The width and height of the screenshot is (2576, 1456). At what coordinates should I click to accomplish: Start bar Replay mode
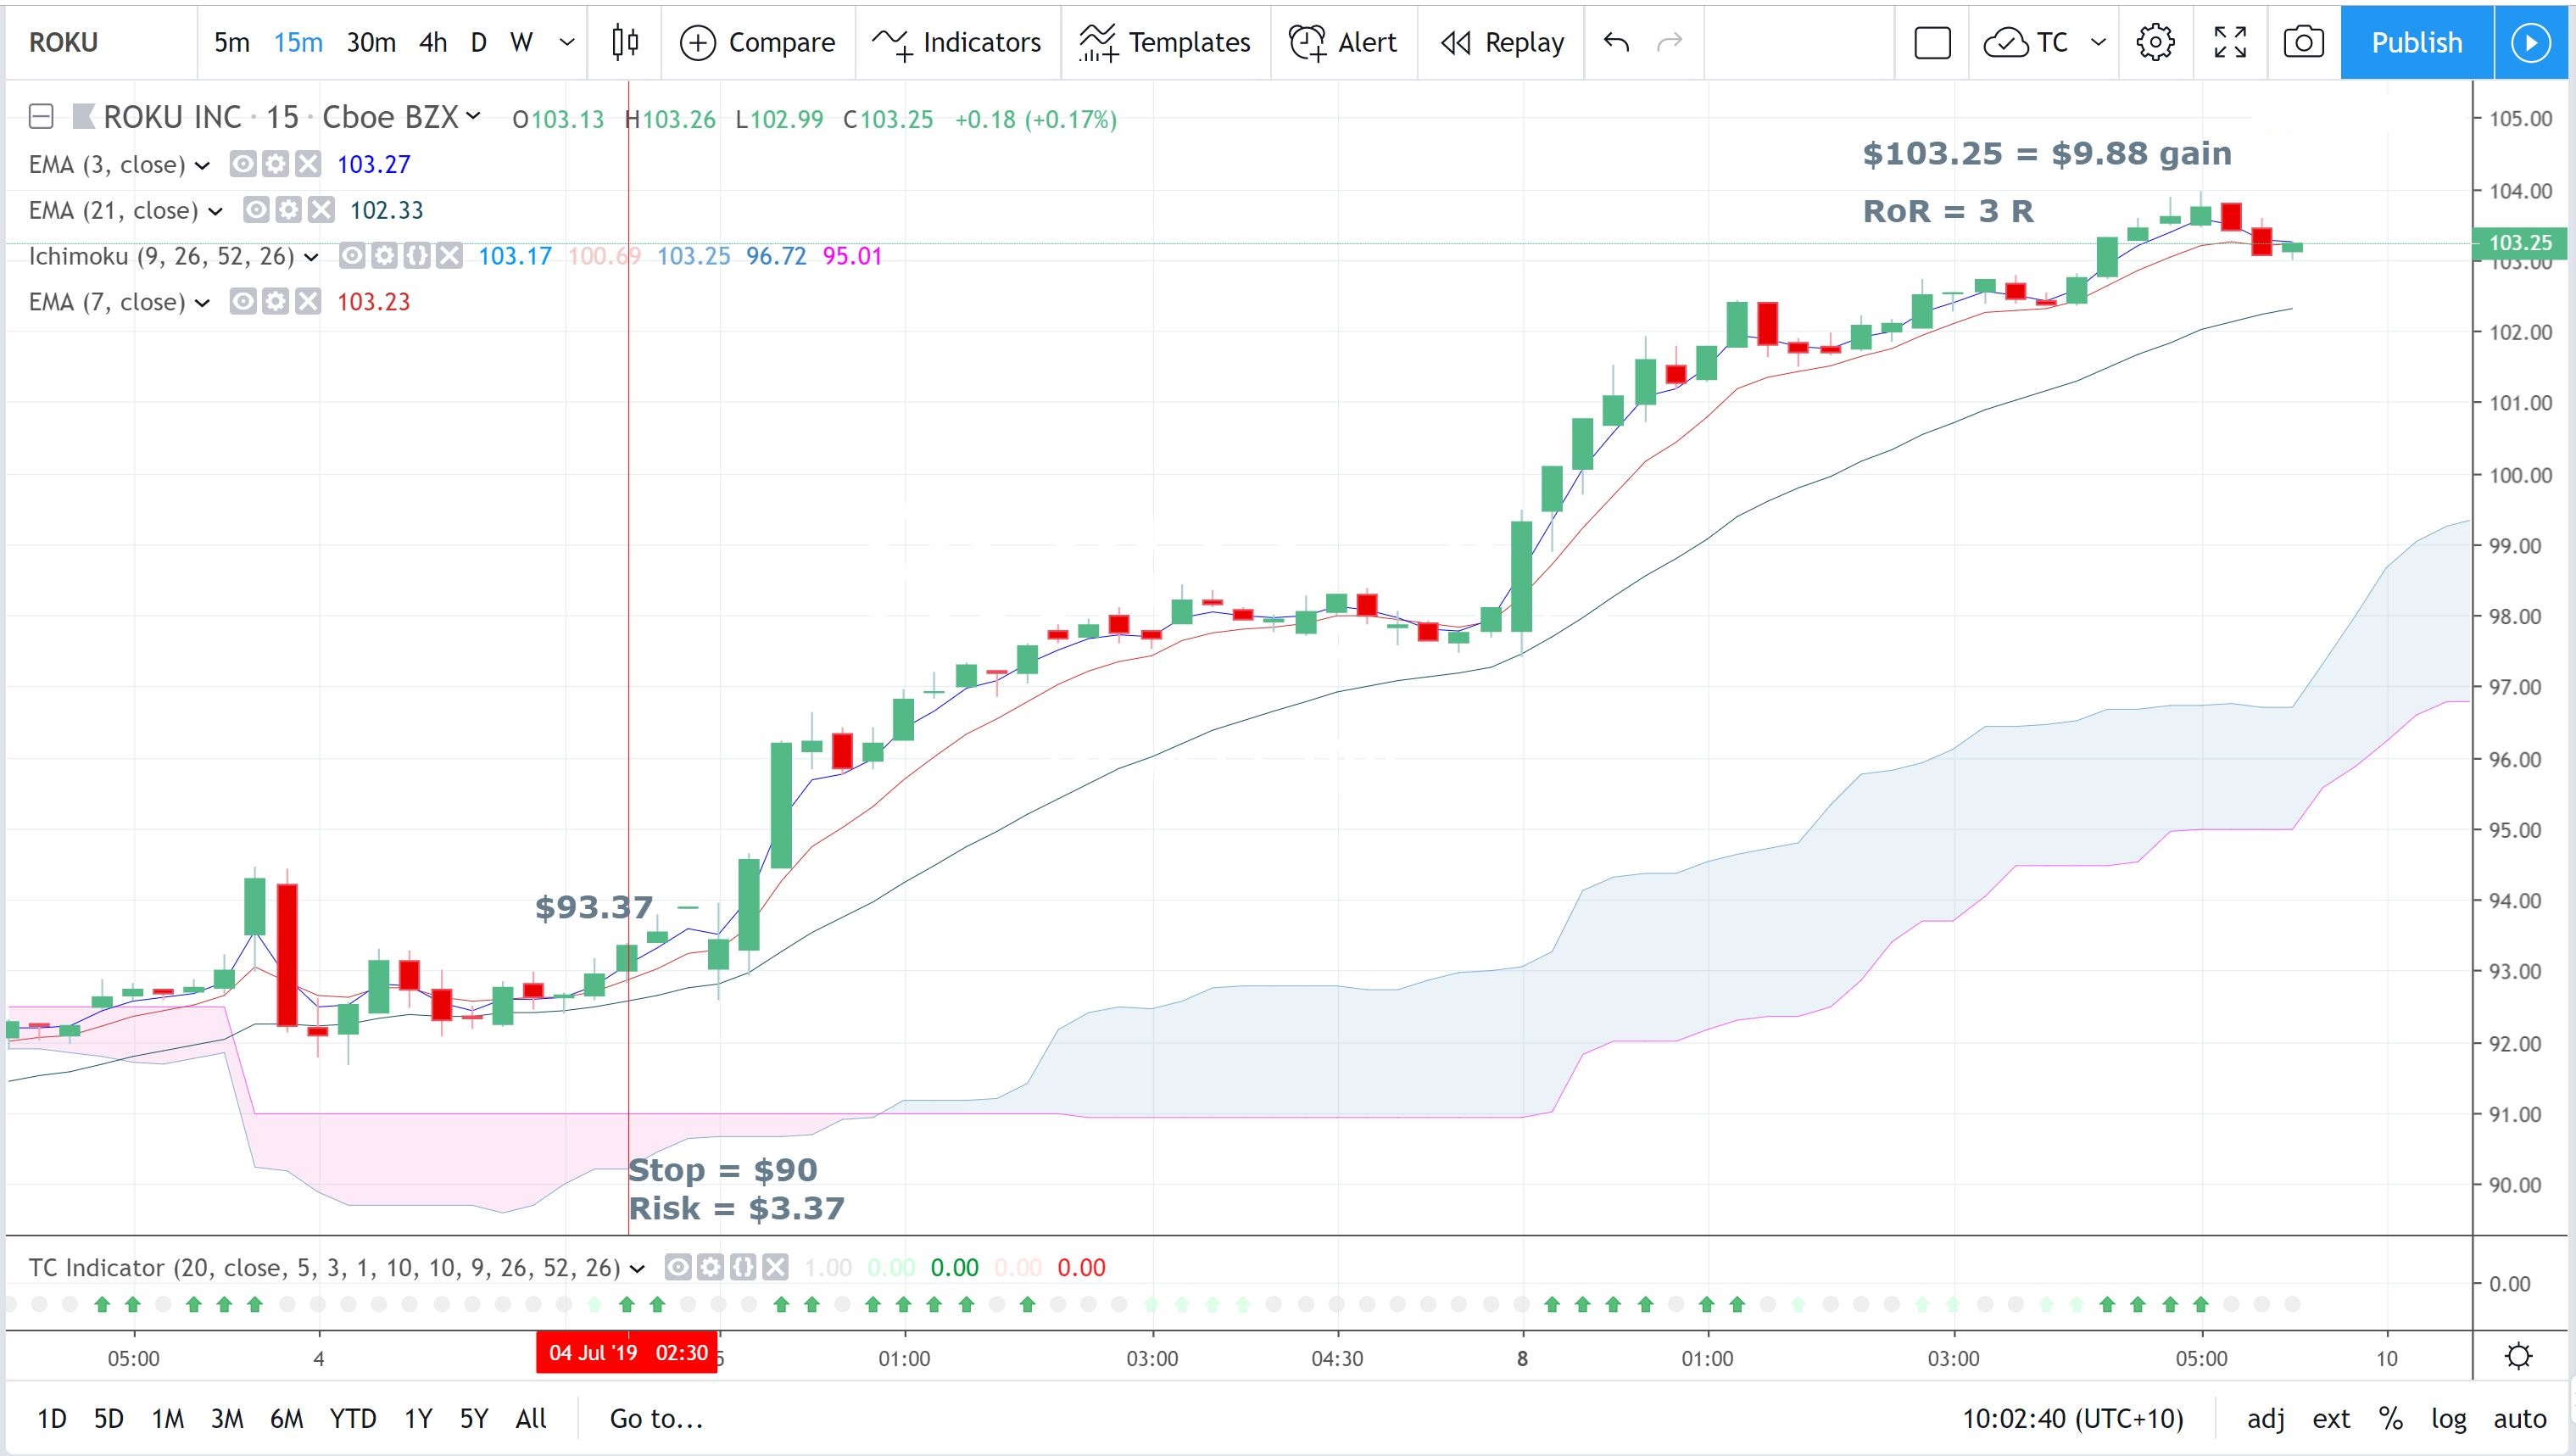point(1502,42)
